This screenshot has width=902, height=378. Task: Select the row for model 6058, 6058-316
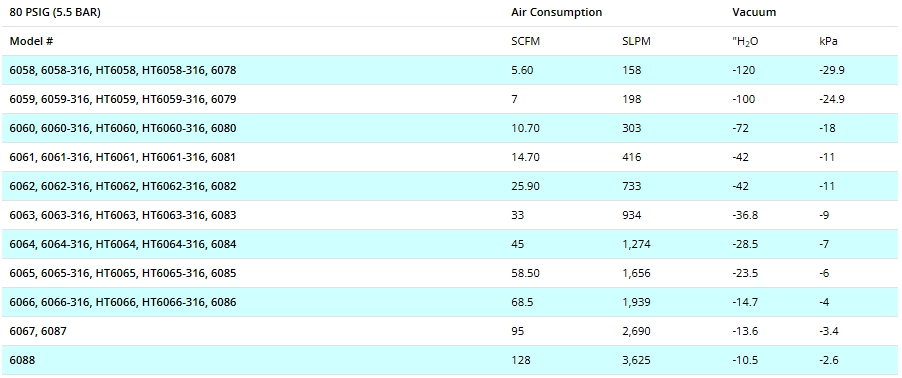450,70
